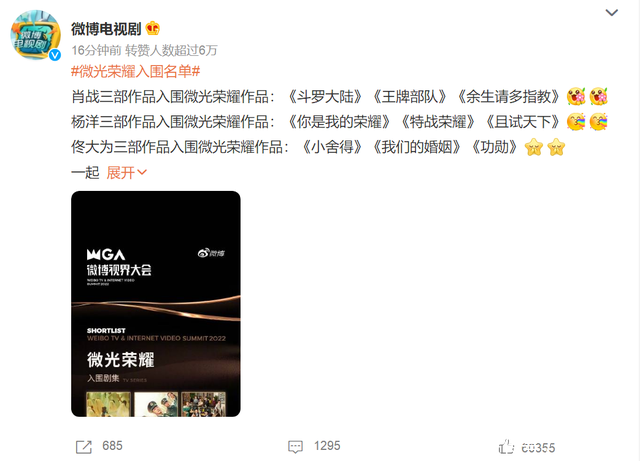
Task: Open the 微博电视剧 profile avatar
Action: pos(35,35)
